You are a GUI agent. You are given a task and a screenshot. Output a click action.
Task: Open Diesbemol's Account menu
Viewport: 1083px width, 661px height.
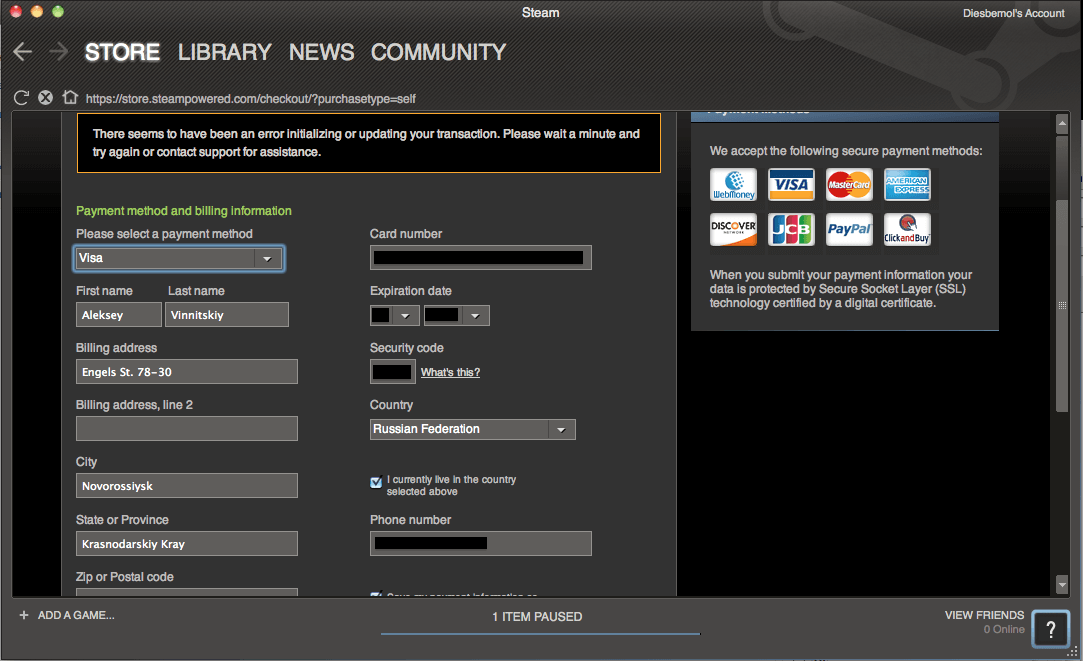point(1014,13)
